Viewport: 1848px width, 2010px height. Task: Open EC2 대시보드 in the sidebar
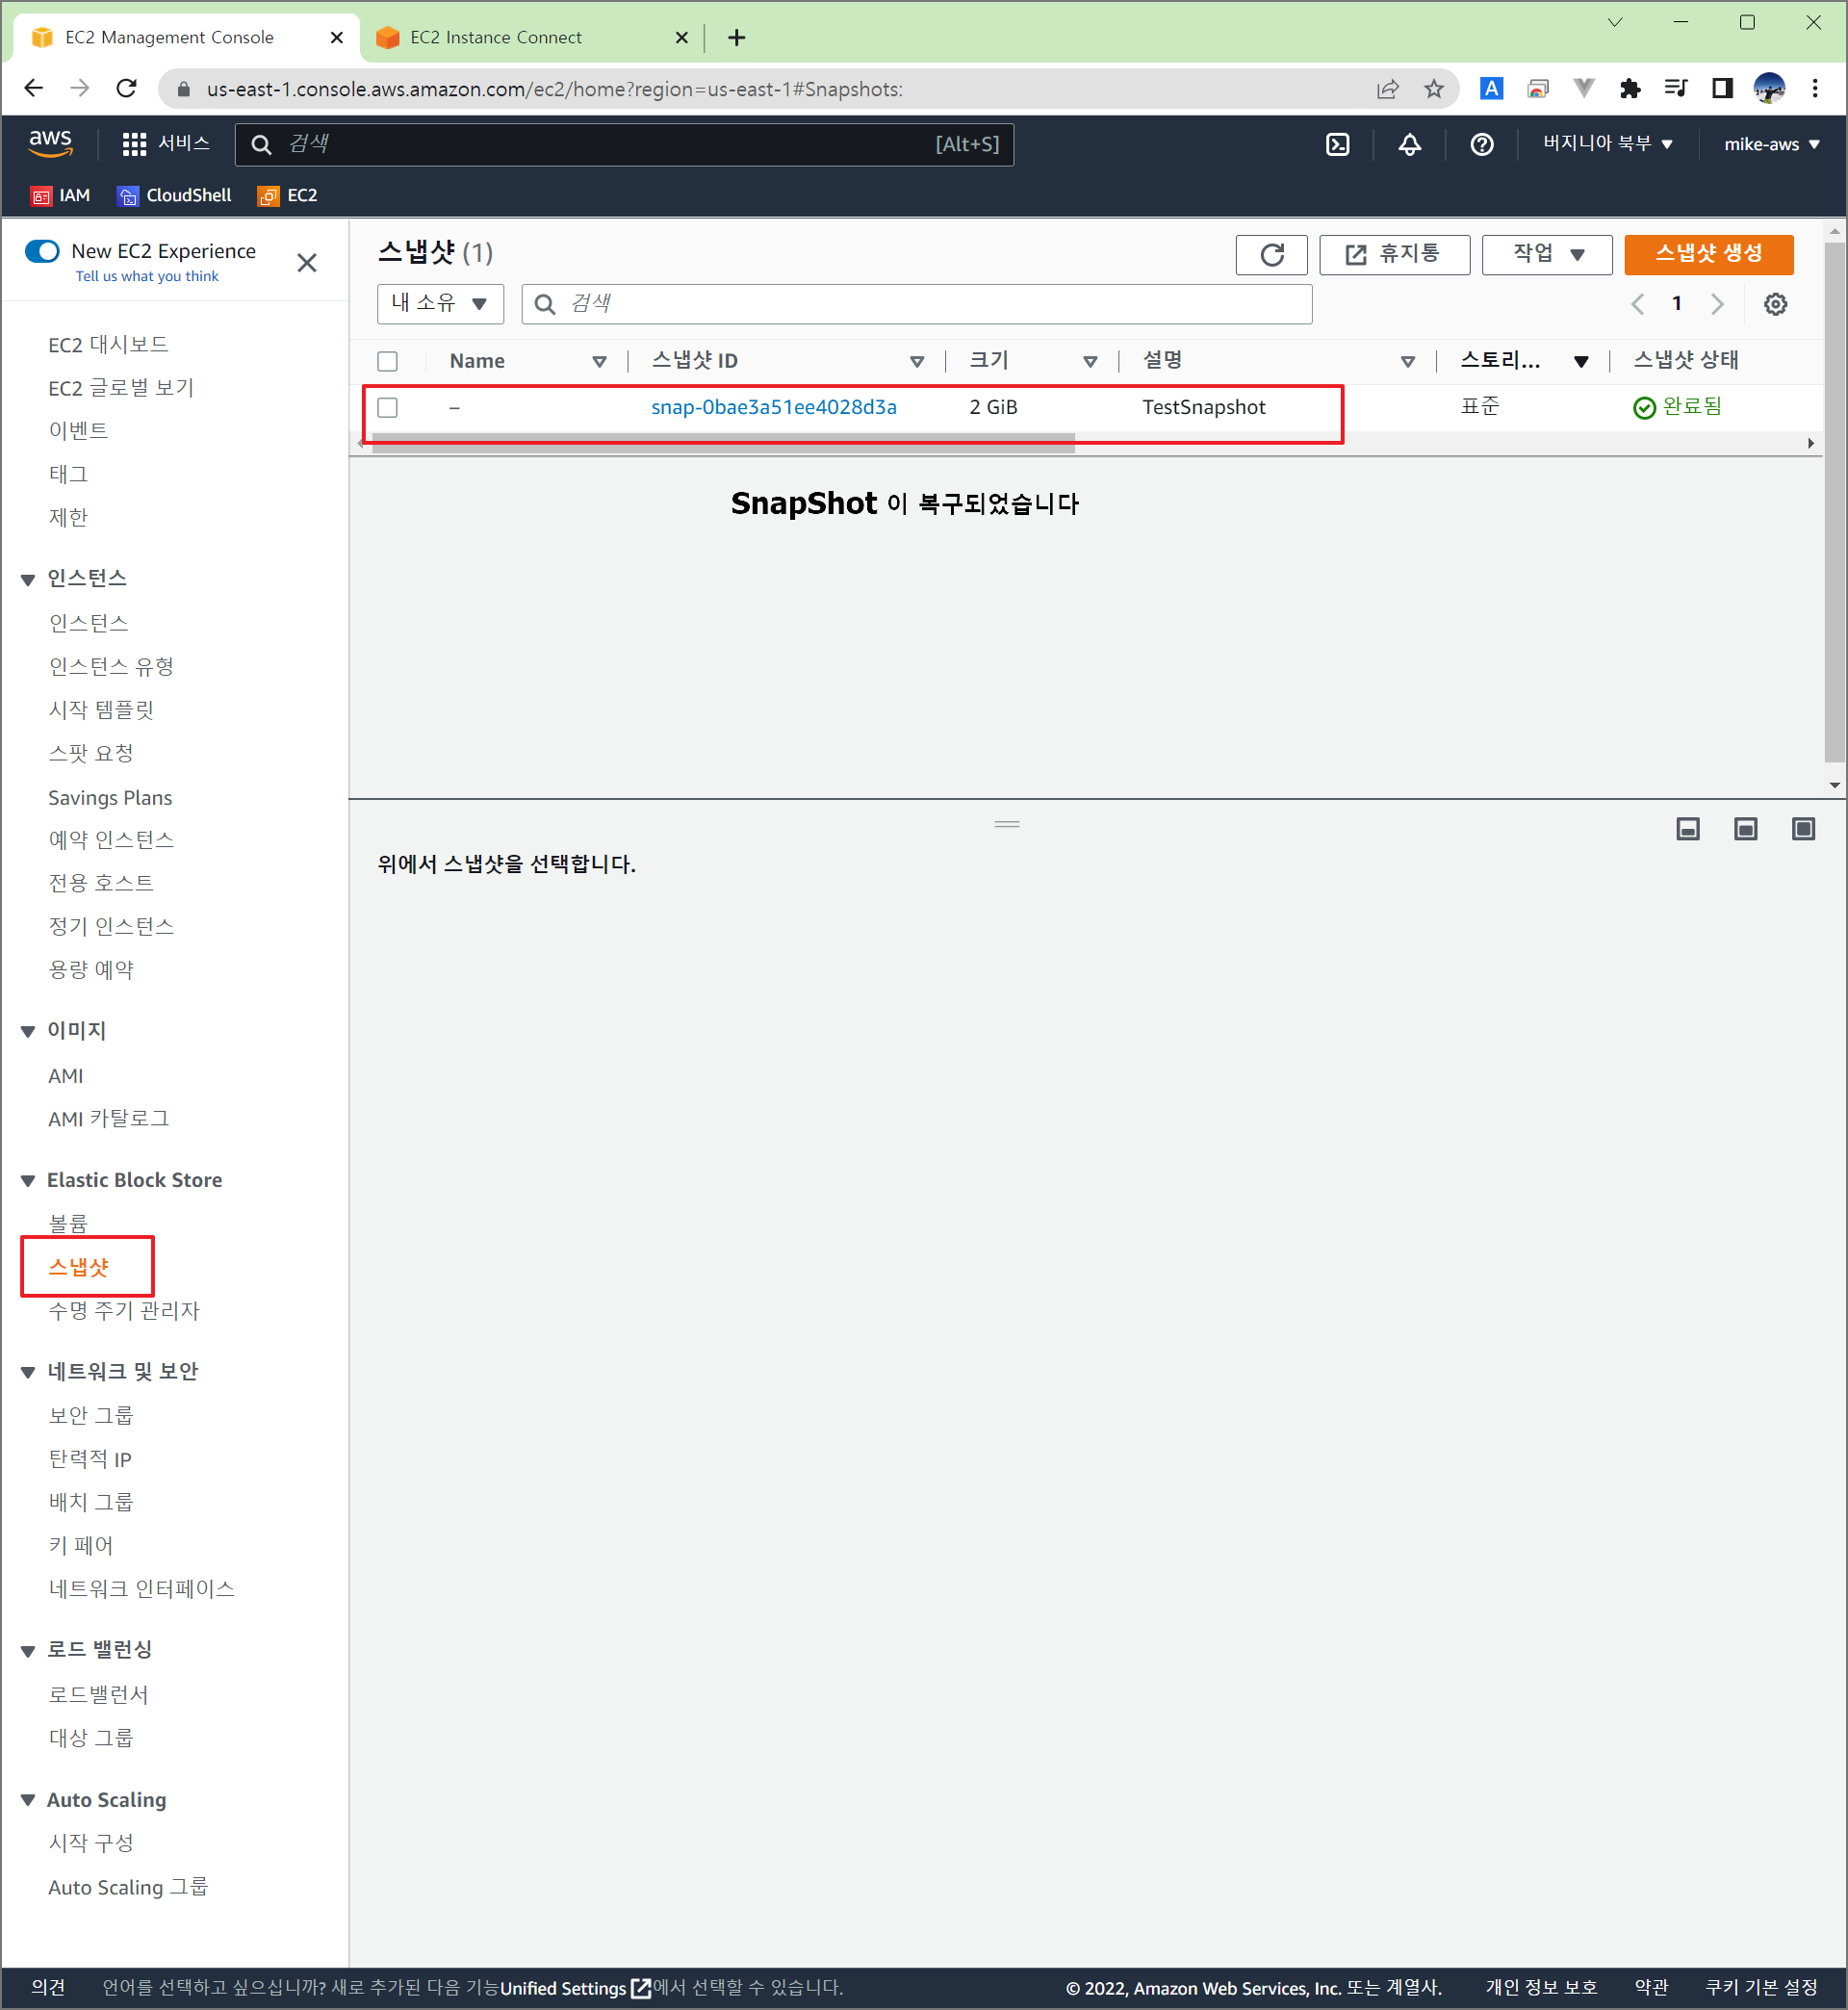coord(108,345)
